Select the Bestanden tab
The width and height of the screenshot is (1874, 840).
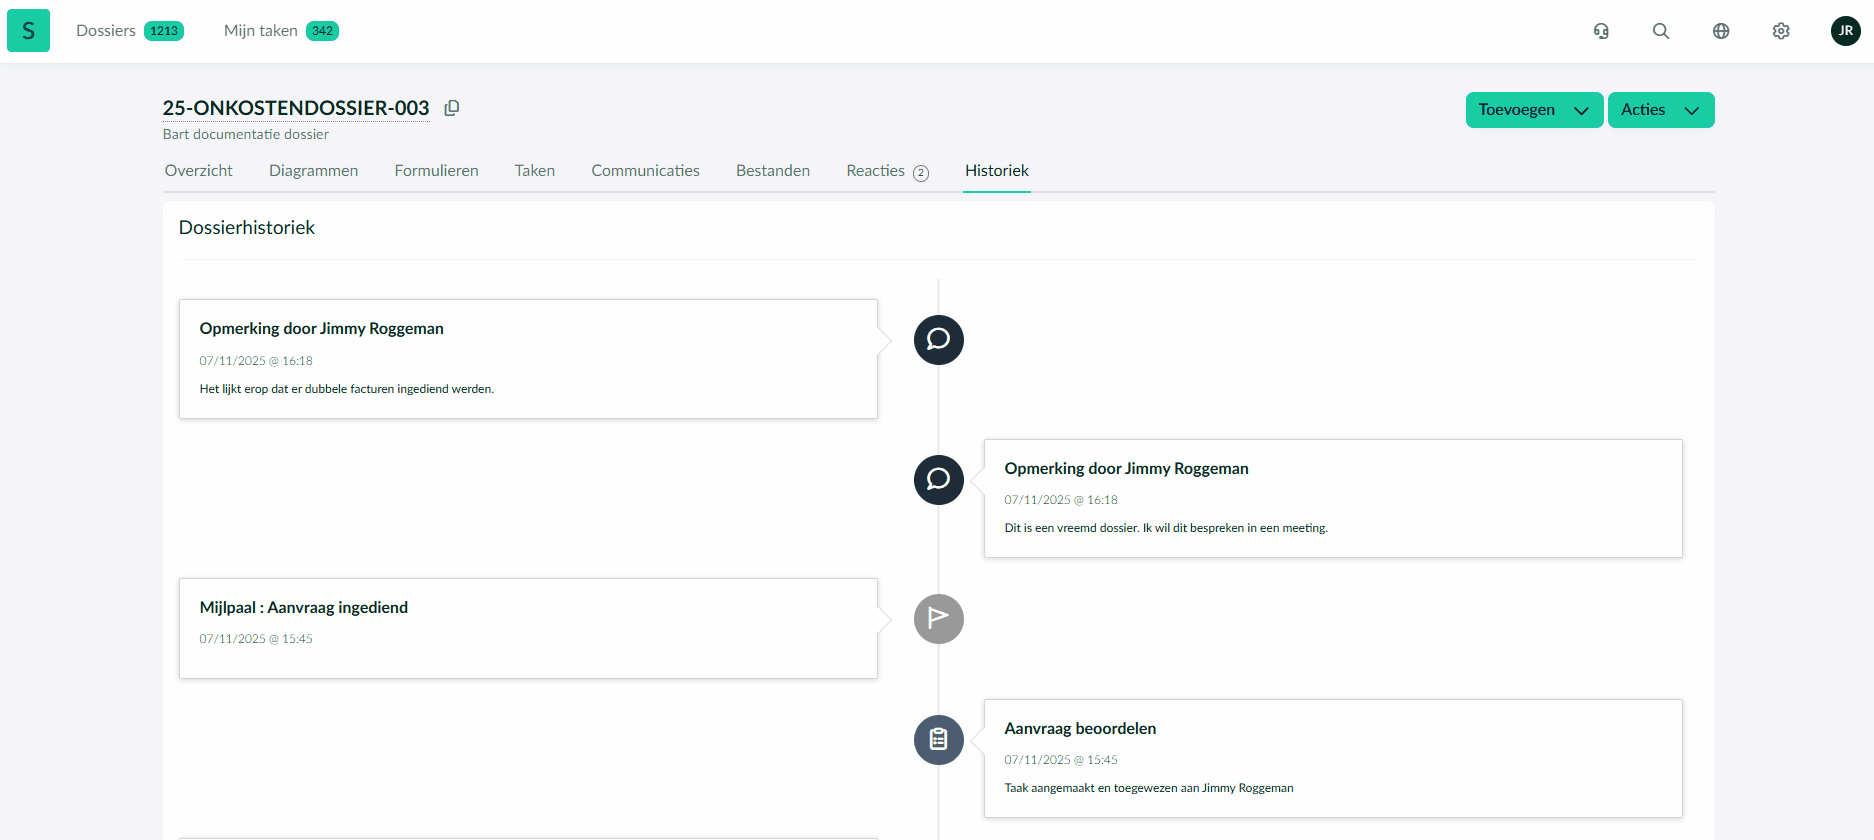[x=772, y=171]
